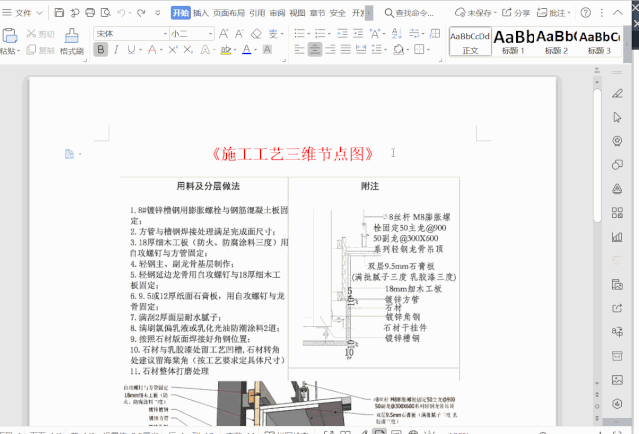Screen dimensions: 639x434
Task: Apply the 正文 style
Action: point(470,42)
